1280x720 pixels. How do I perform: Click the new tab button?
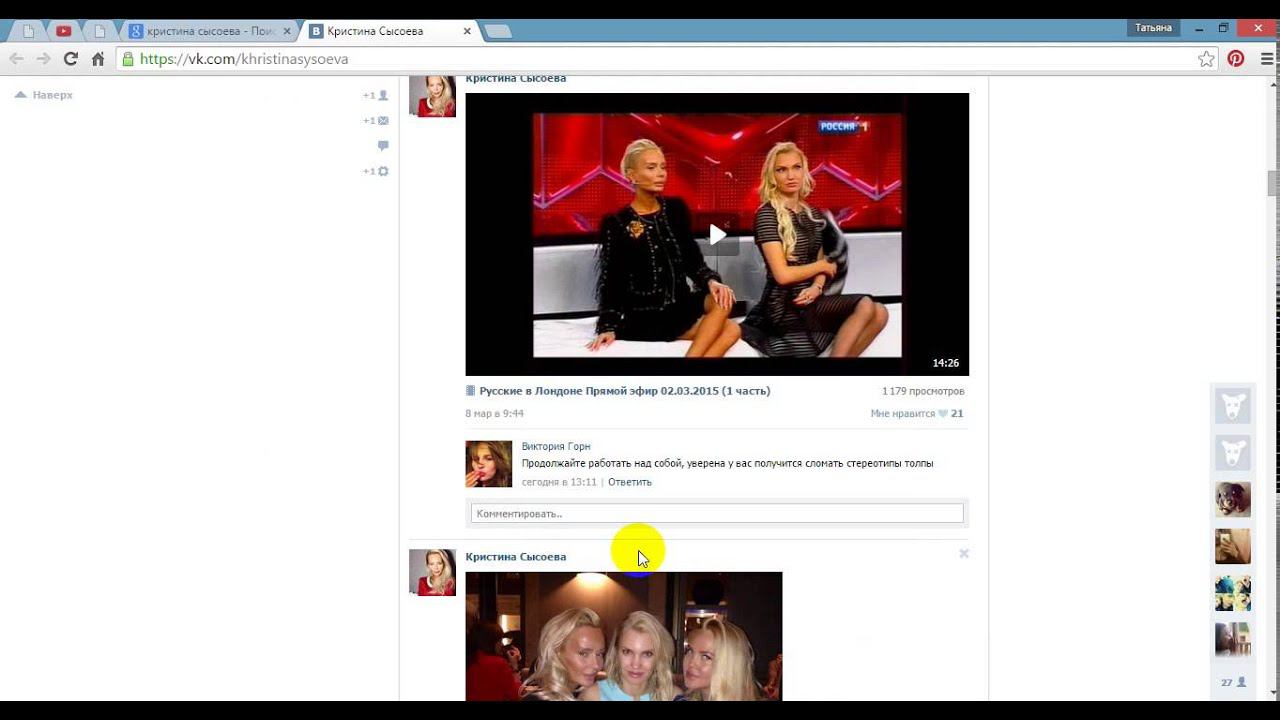498,31
